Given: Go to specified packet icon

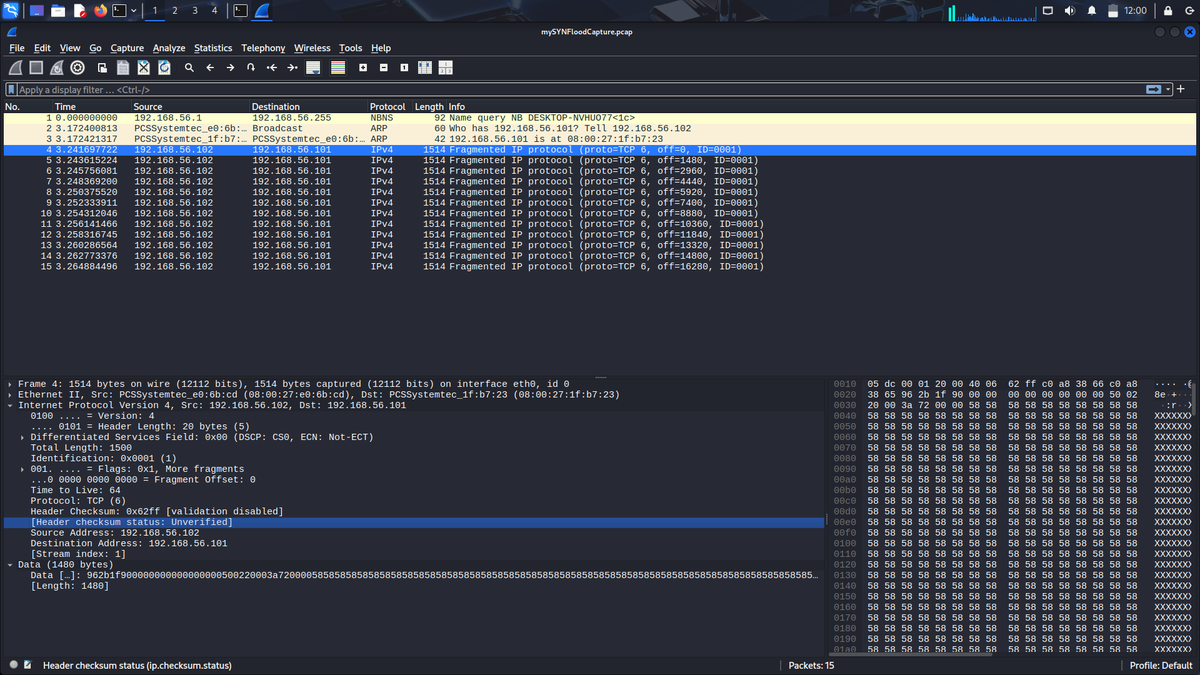Looking at the screenshot, I should [x=251, y=68].
